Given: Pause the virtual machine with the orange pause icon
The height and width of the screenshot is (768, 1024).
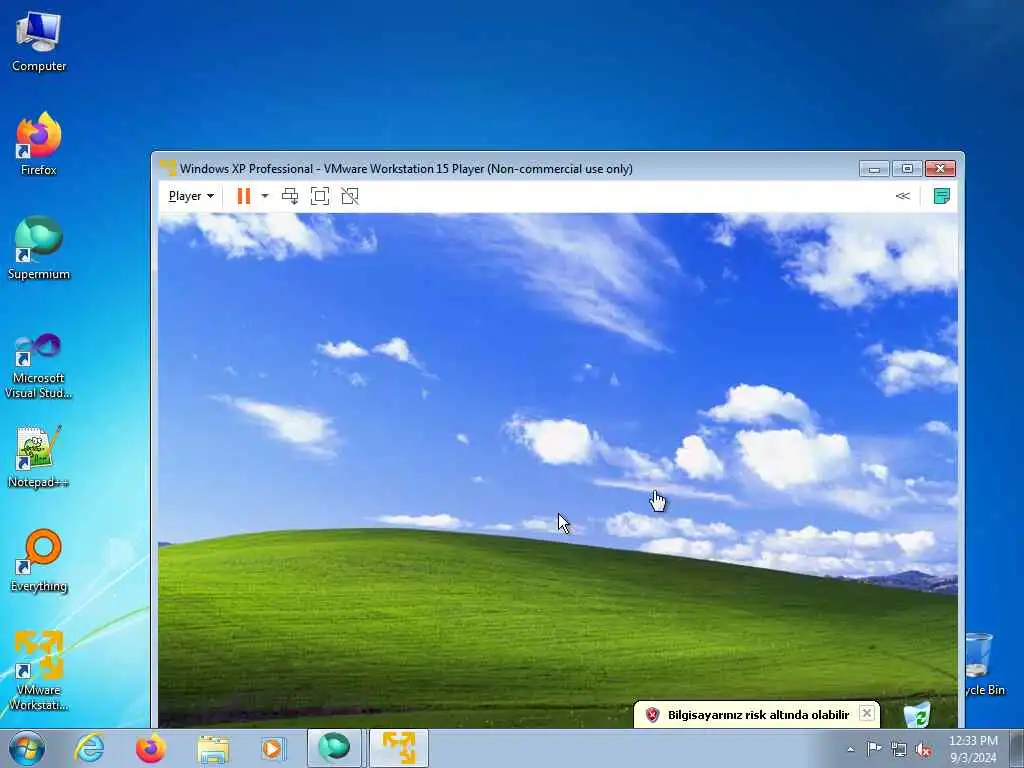Looking at the screenshot, I should point(244,196).
